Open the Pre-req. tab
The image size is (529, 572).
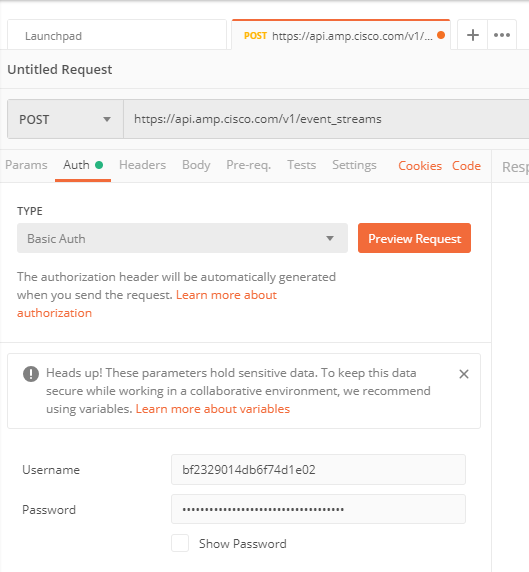click(x=248, y=165)
